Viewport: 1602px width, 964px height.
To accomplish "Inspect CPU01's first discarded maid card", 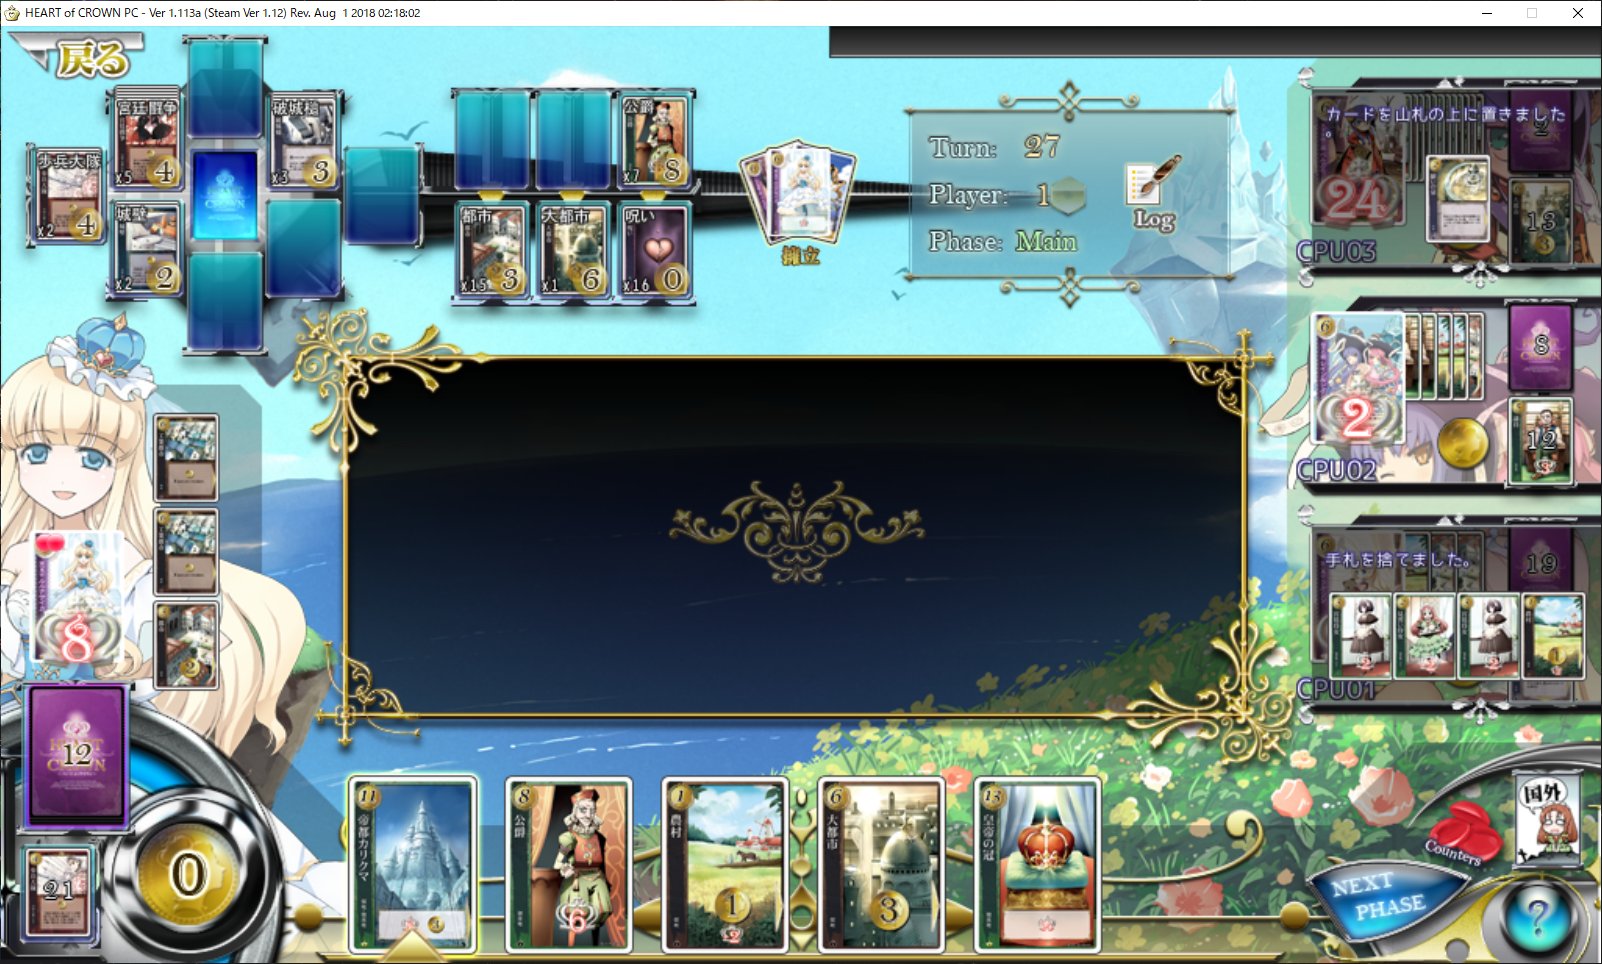I will [1361, 636].
